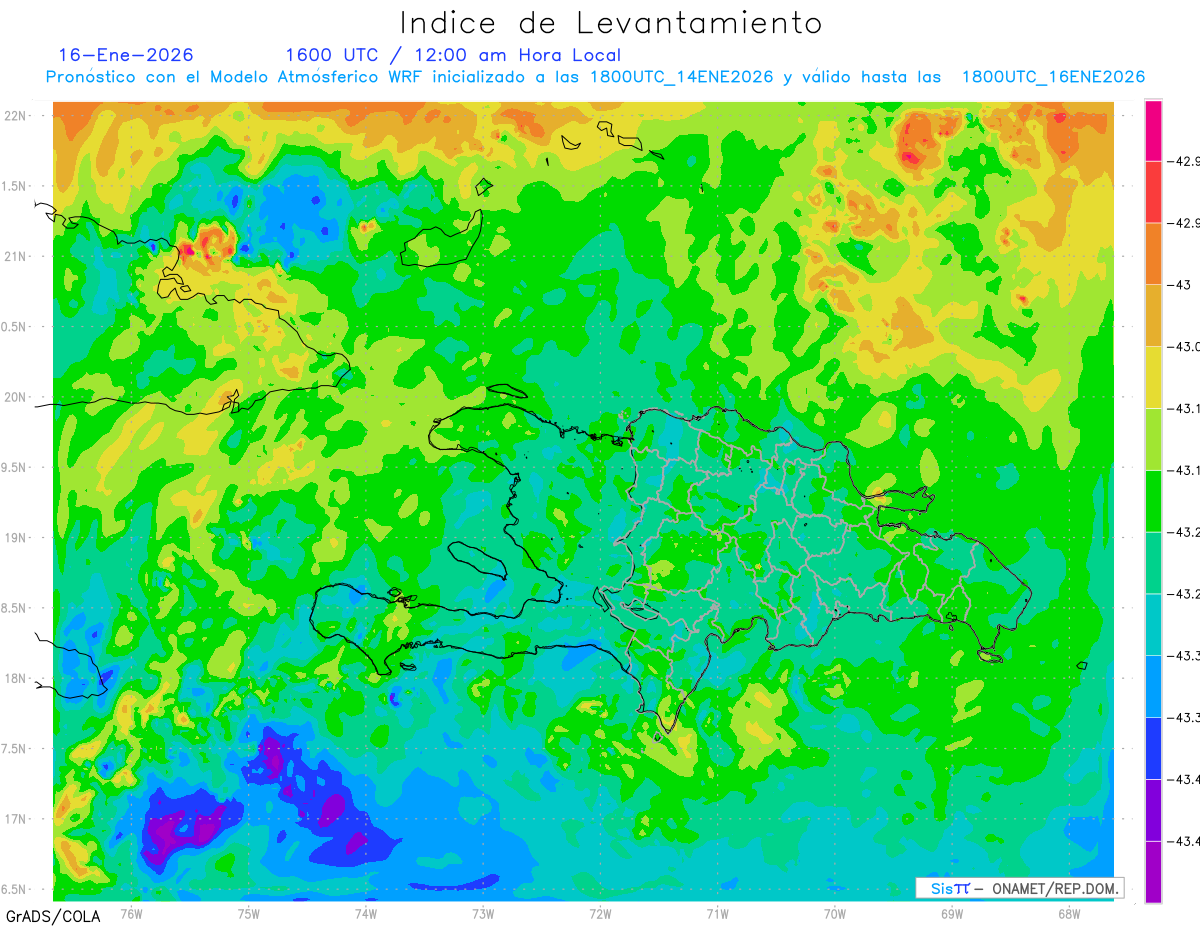Click the "71W" longitude axis label
1200x927 pixels.
[717, 913]
